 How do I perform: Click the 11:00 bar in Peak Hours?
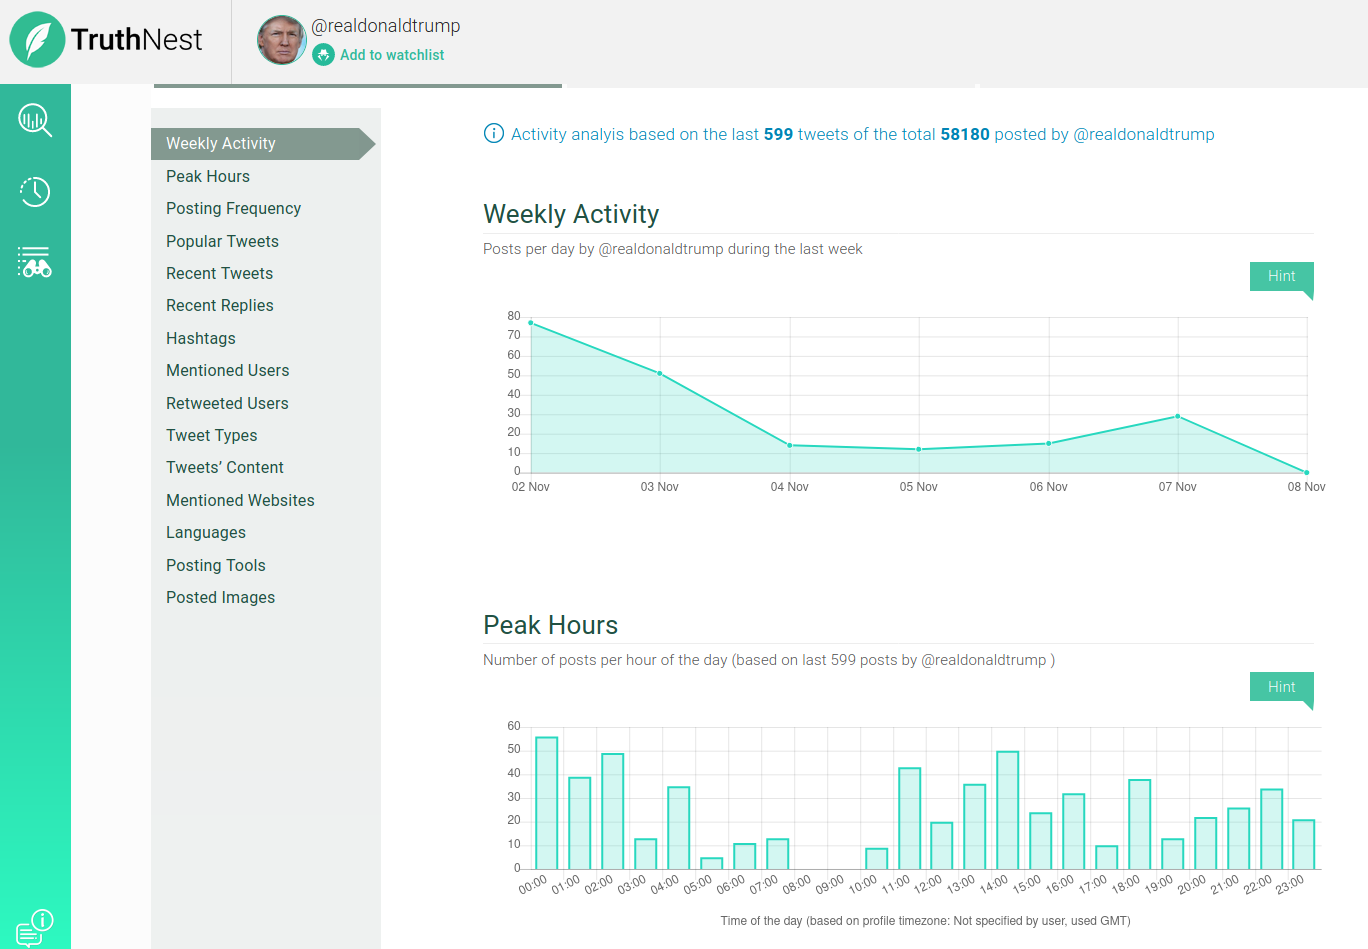tap(910, 818)
